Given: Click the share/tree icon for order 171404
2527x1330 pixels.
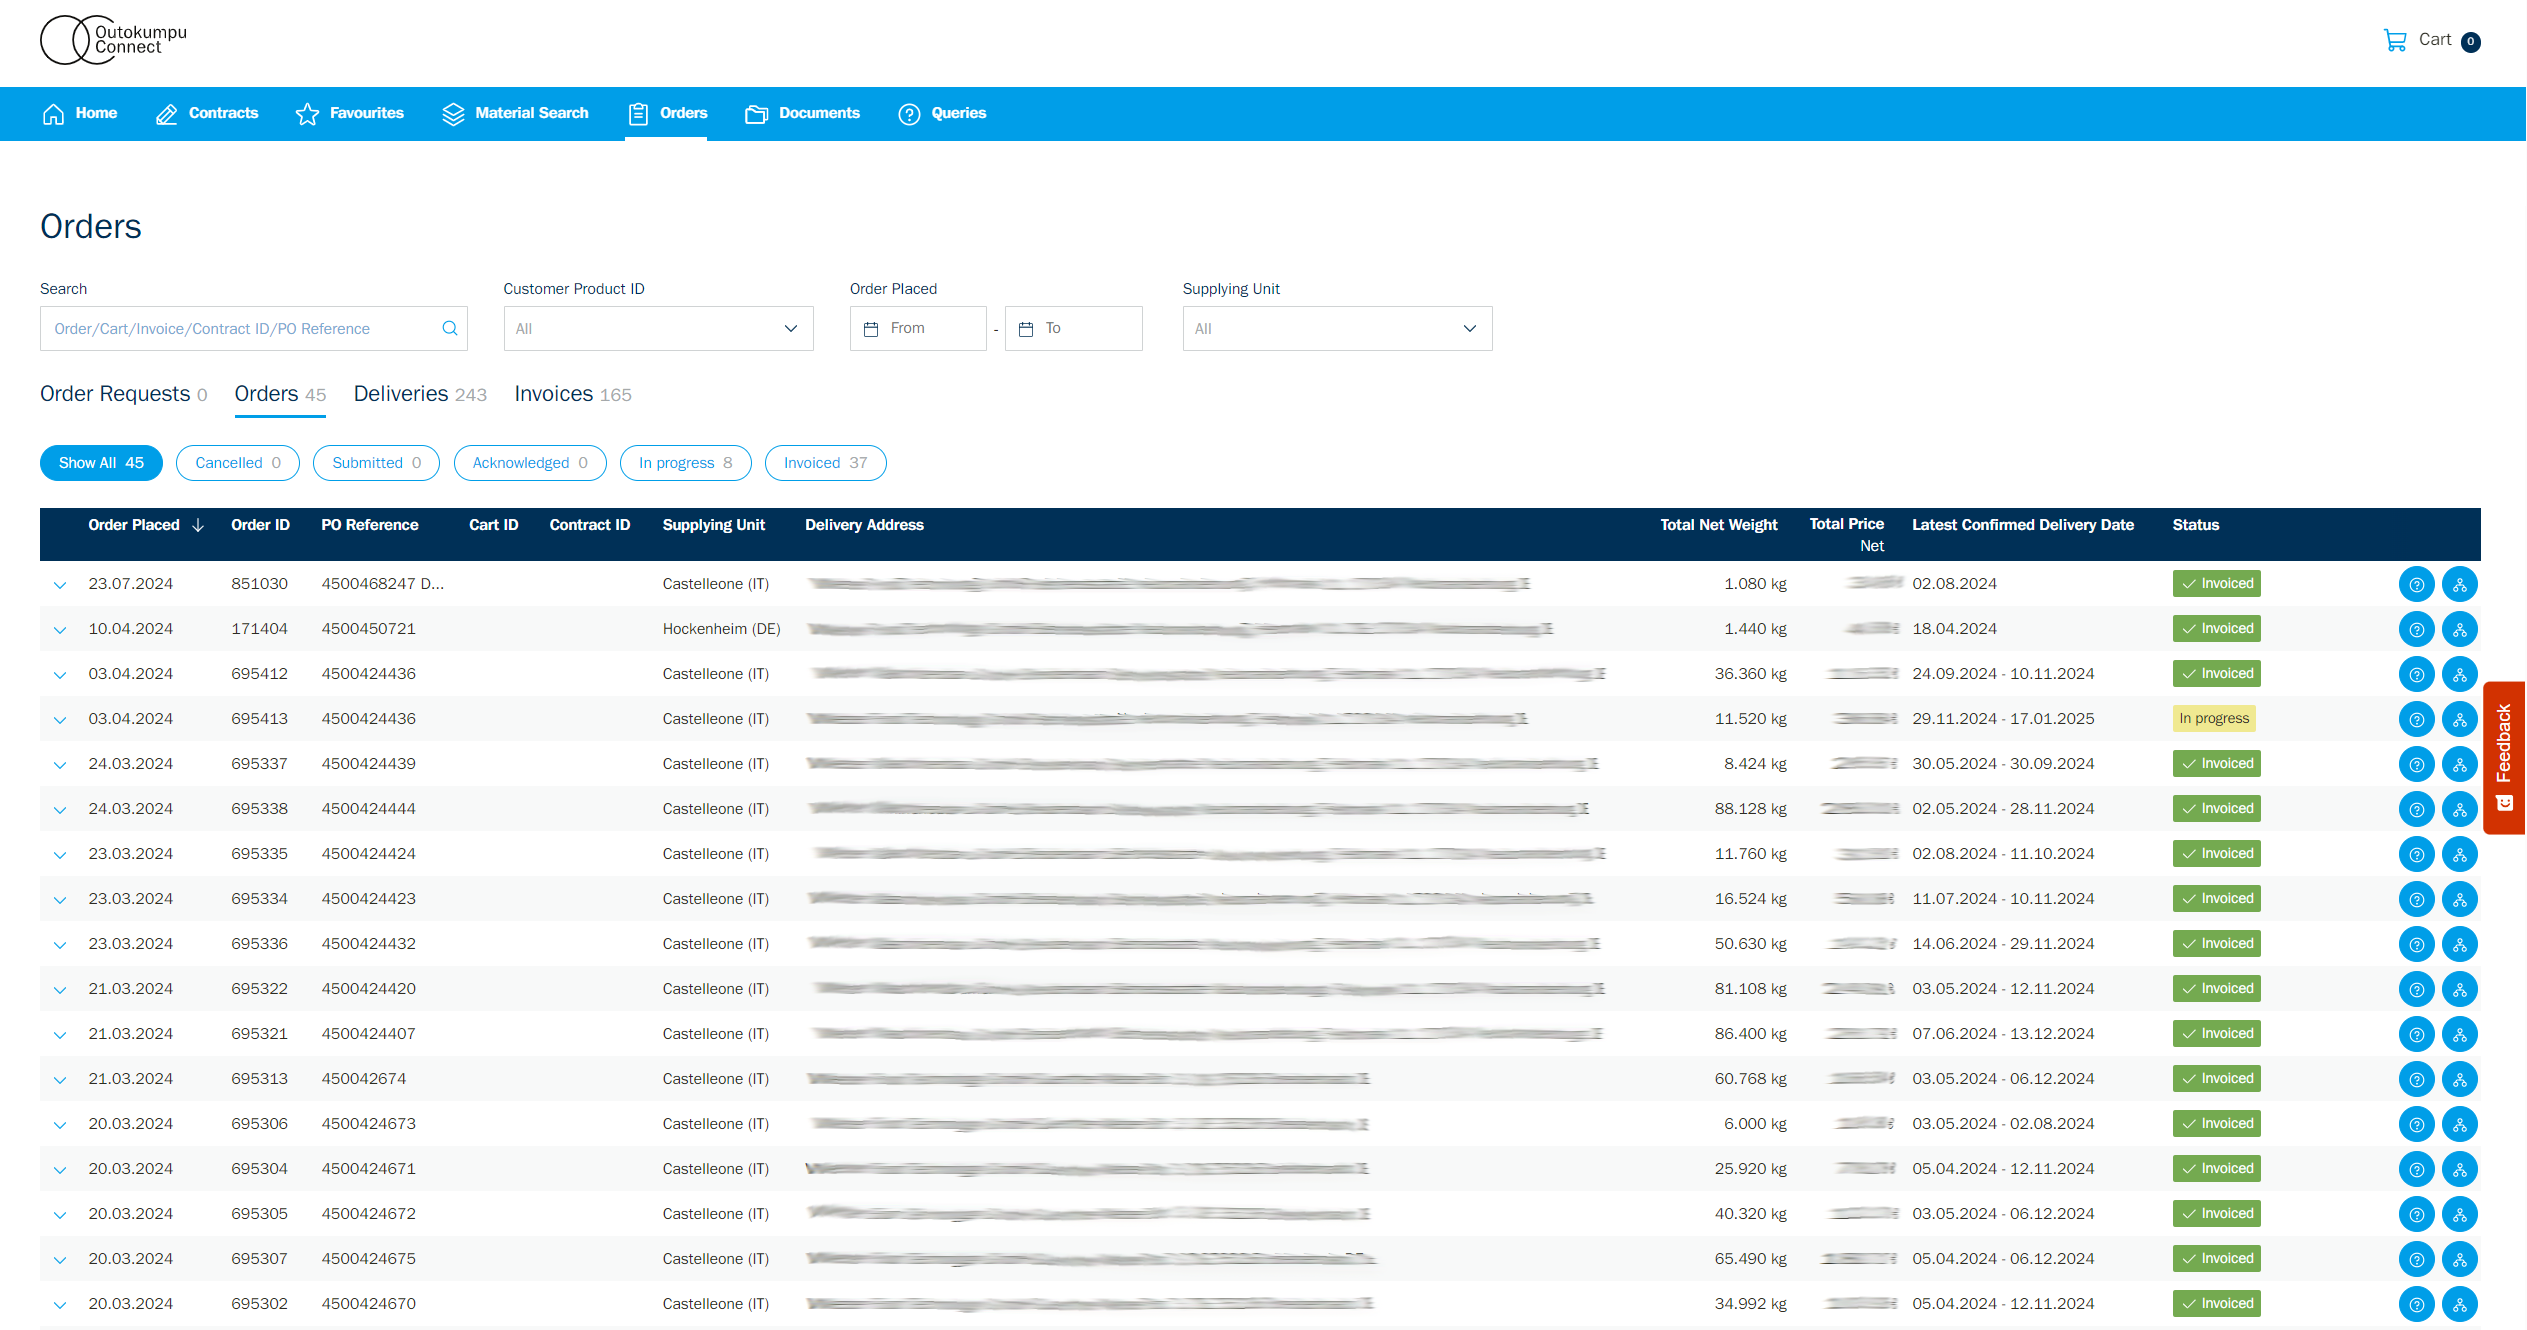Looking at the screenshot, I should coord(2459,629).
